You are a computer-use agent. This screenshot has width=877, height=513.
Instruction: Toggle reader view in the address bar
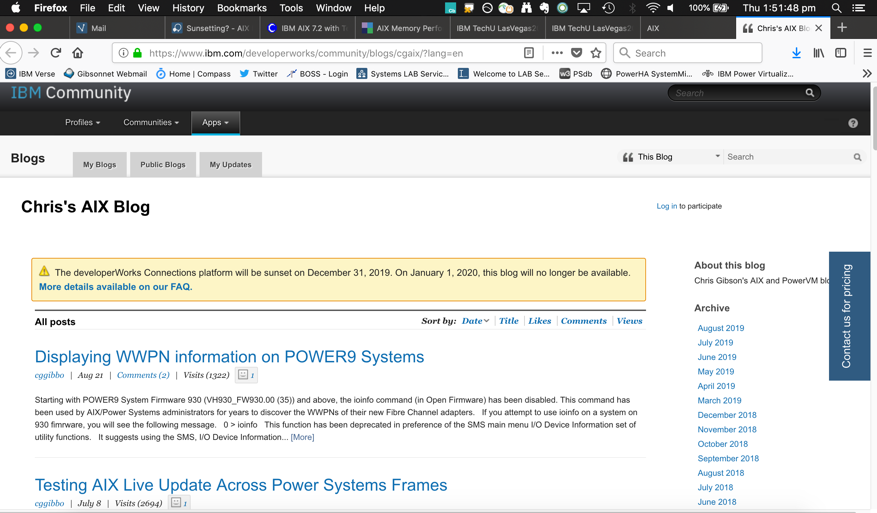(529, 53)
